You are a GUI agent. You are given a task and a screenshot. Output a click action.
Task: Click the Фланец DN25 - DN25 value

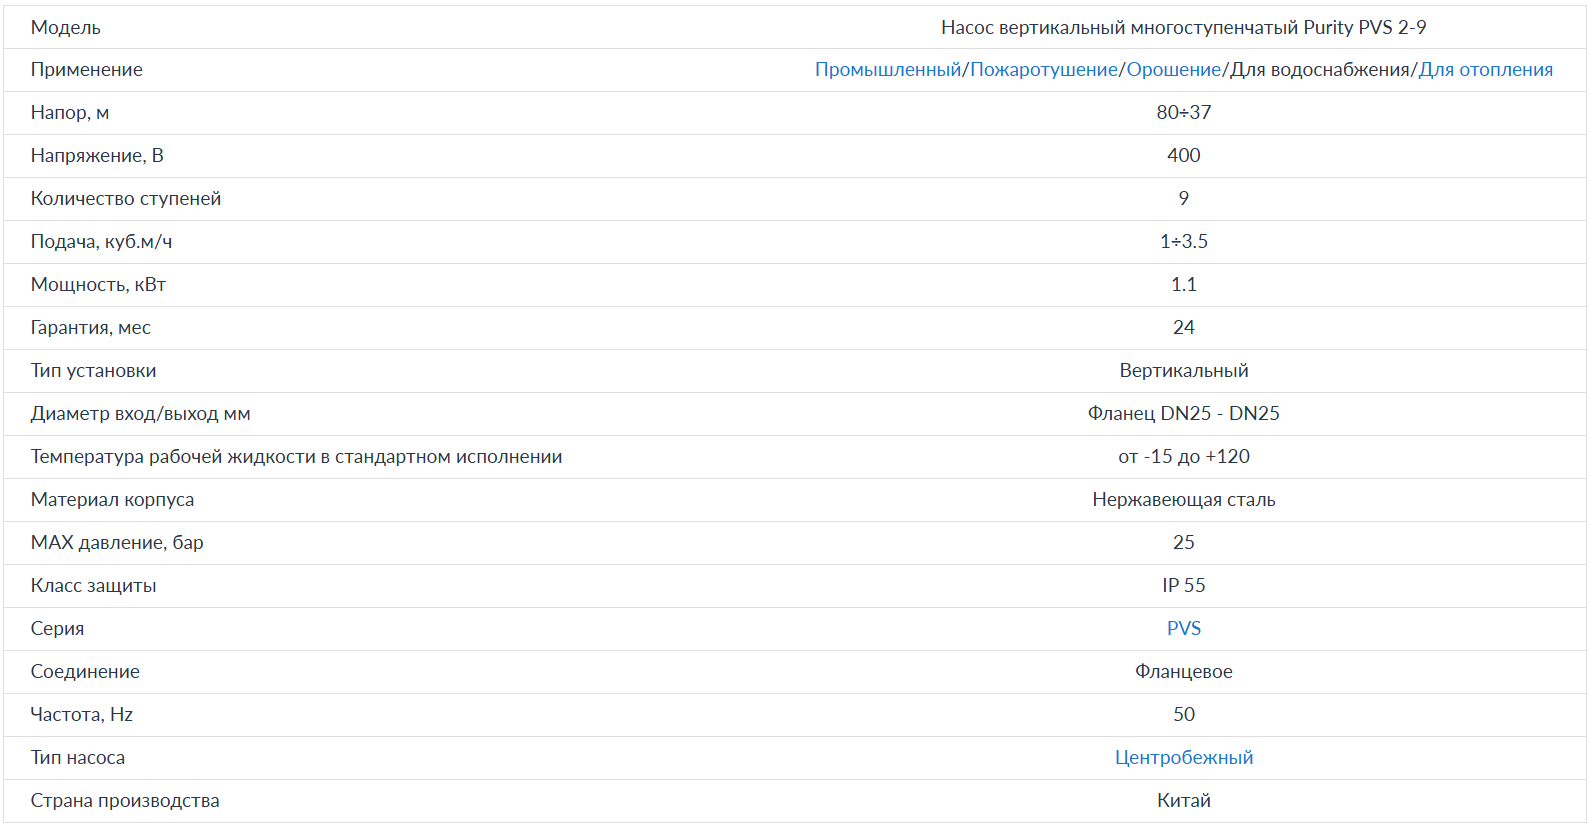click(x=1184, y=414)
